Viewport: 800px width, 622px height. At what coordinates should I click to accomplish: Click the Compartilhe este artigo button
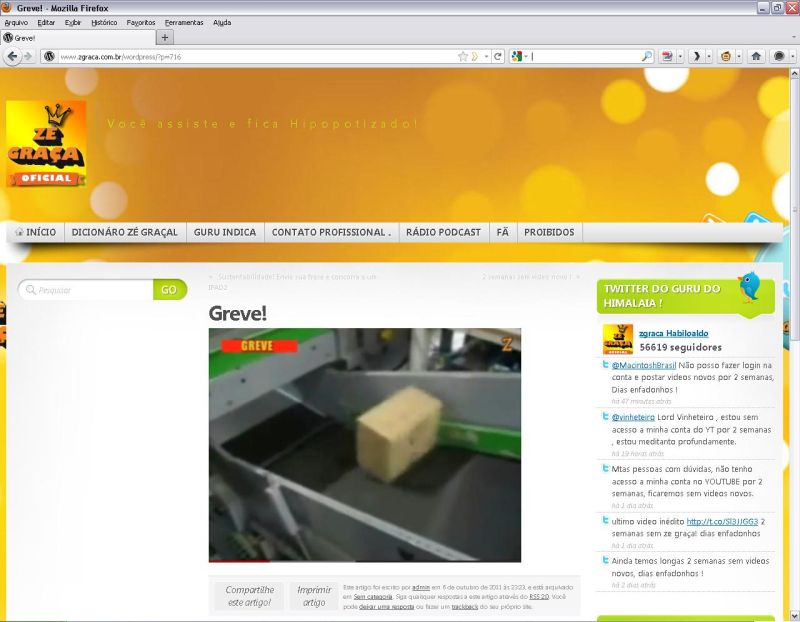pos(249,597)
